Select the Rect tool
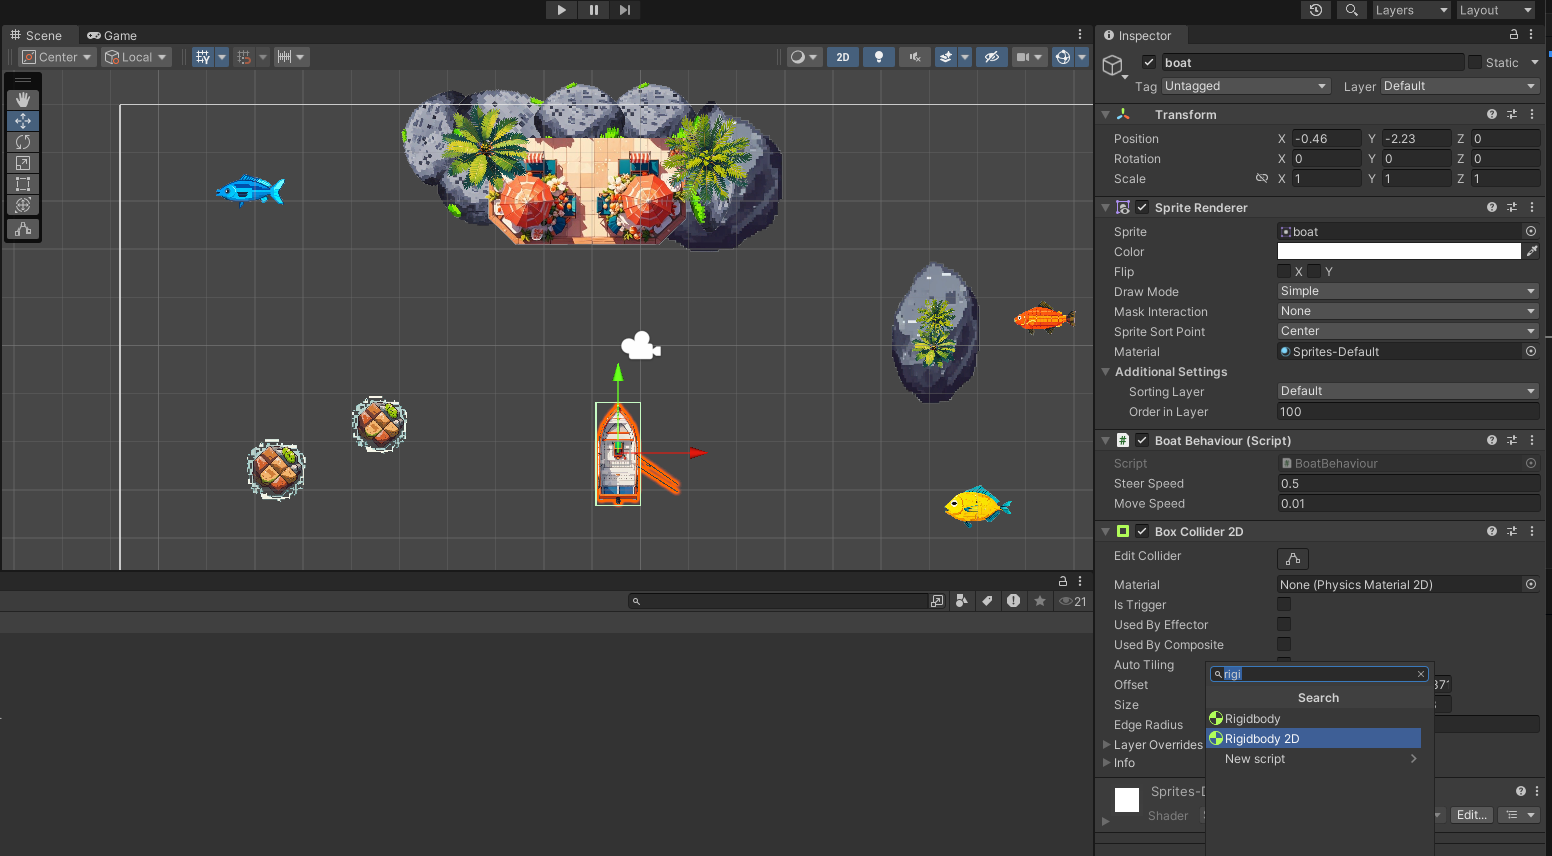 [x=22, y=184]
